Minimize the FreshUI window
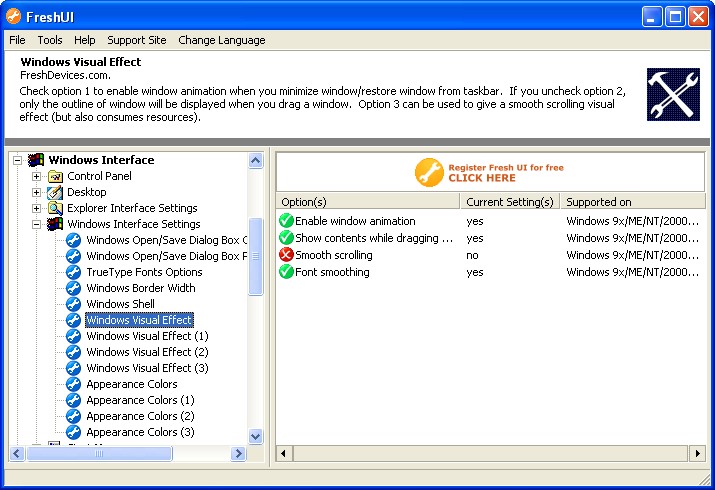The height and width of the screenshot is (490, 715). pyautogui.click(x=652, y=17)
